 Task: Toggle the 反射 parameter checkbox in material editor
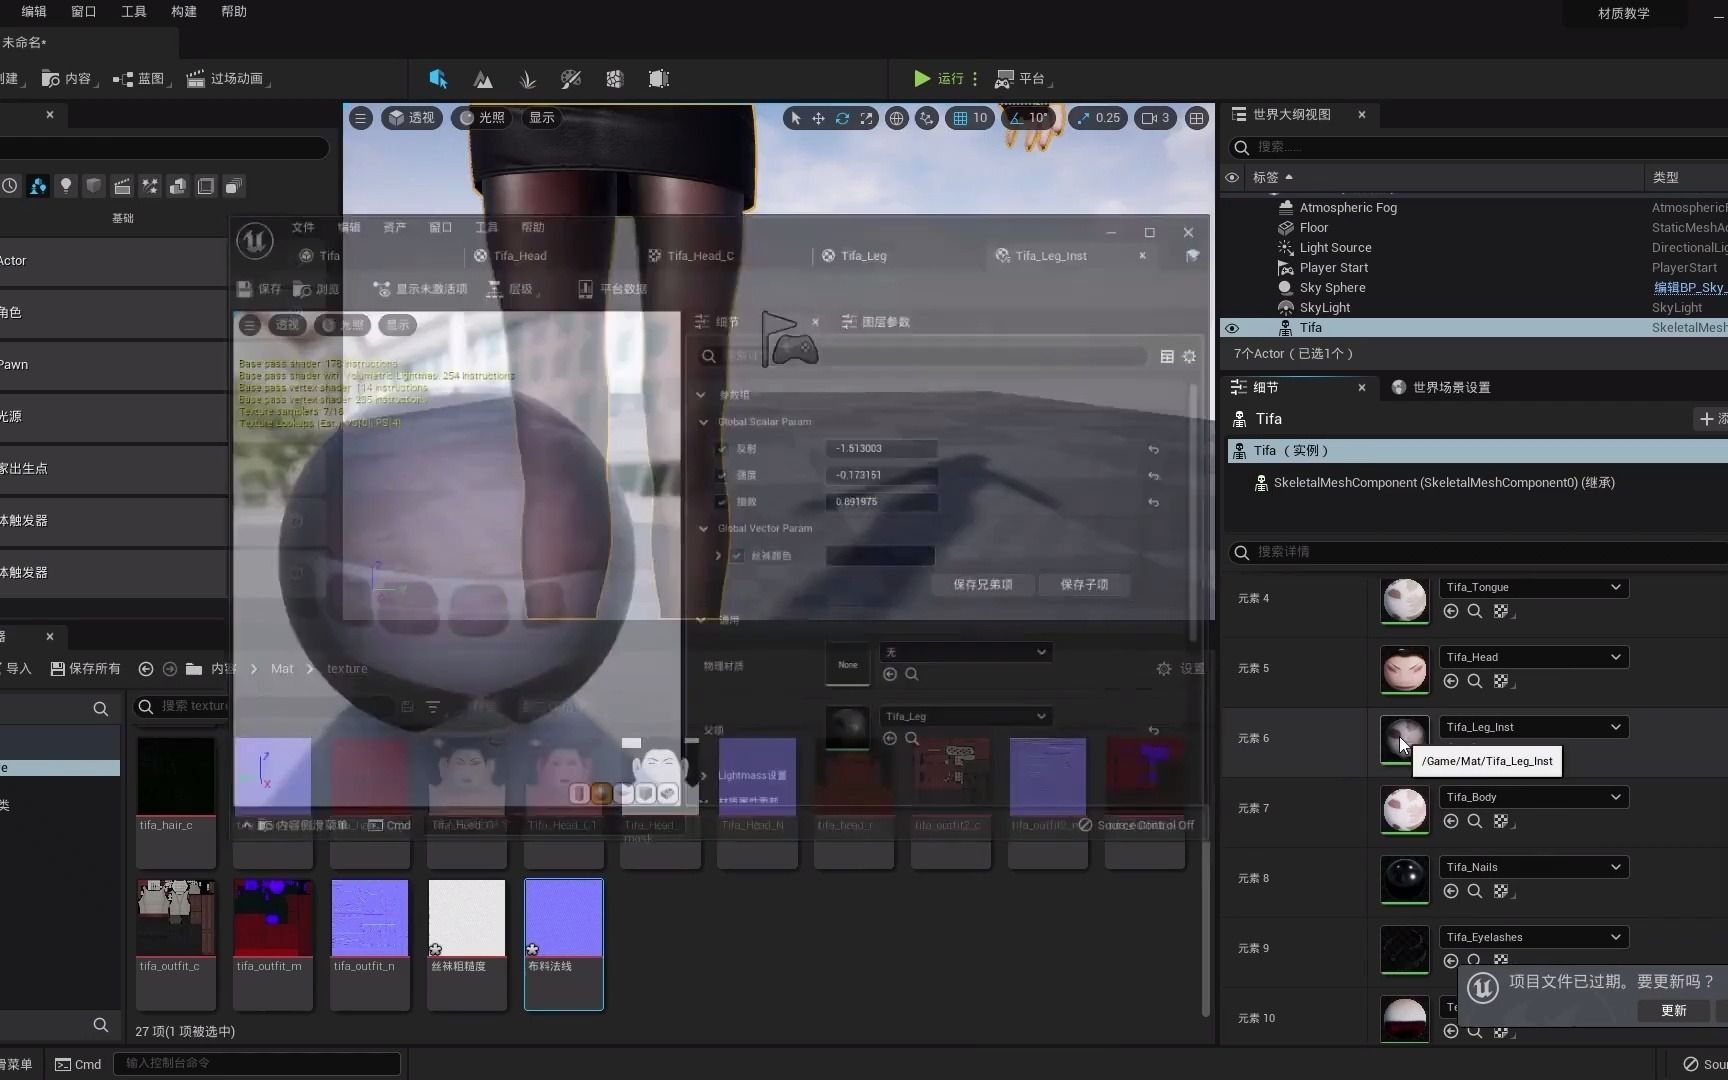[x=722, y=449]
